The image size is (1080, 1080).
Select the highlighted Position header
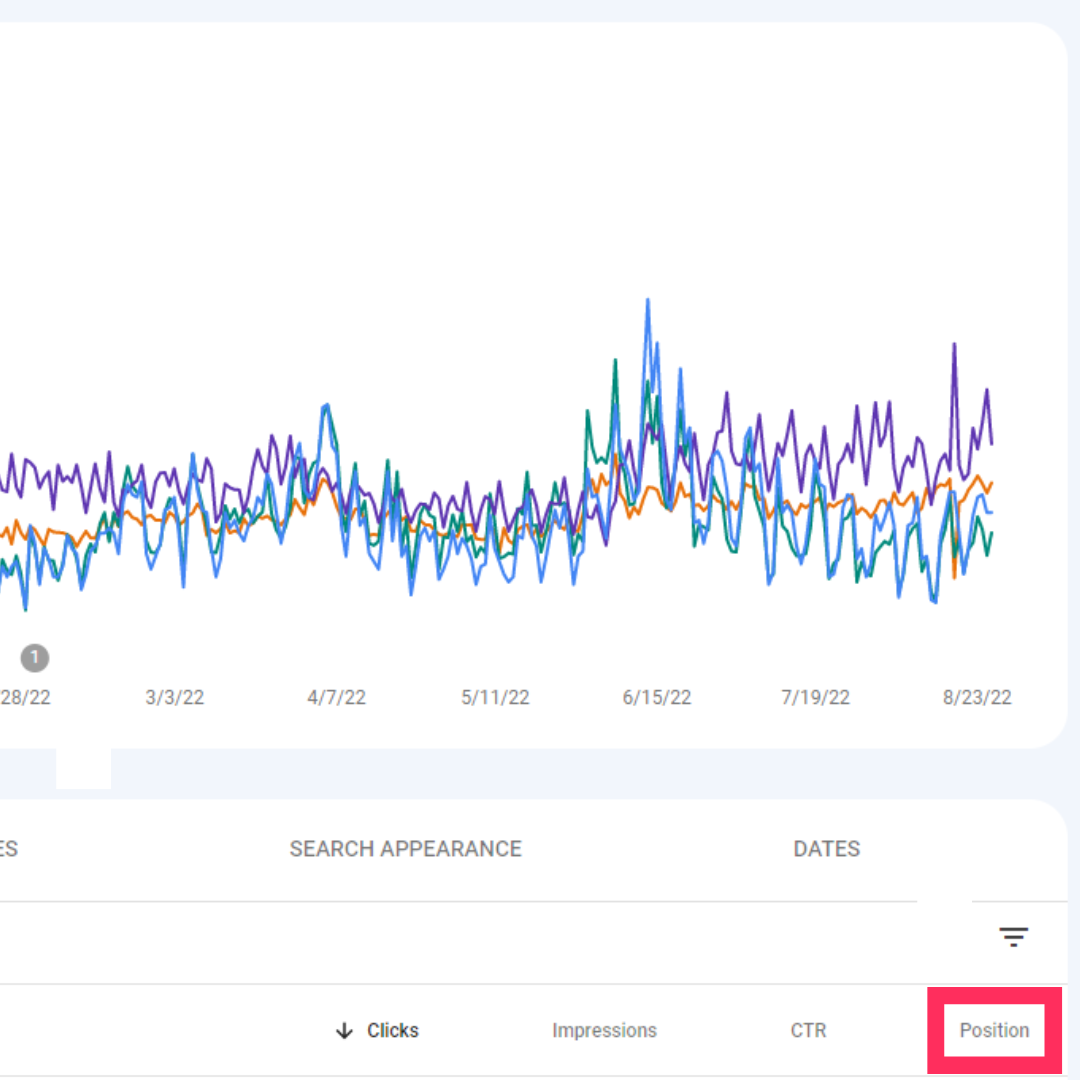(995, 1030)
